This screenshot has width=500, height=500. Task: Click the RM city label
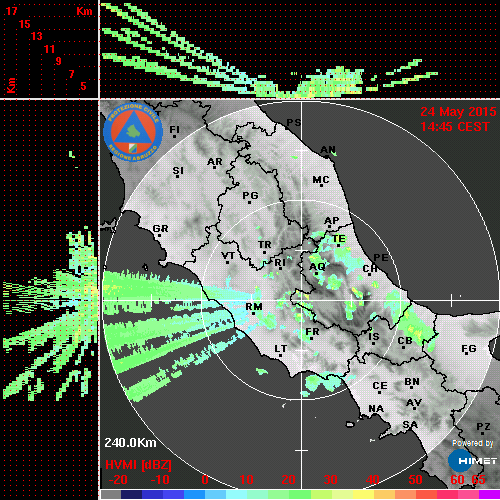coord(254,306)
